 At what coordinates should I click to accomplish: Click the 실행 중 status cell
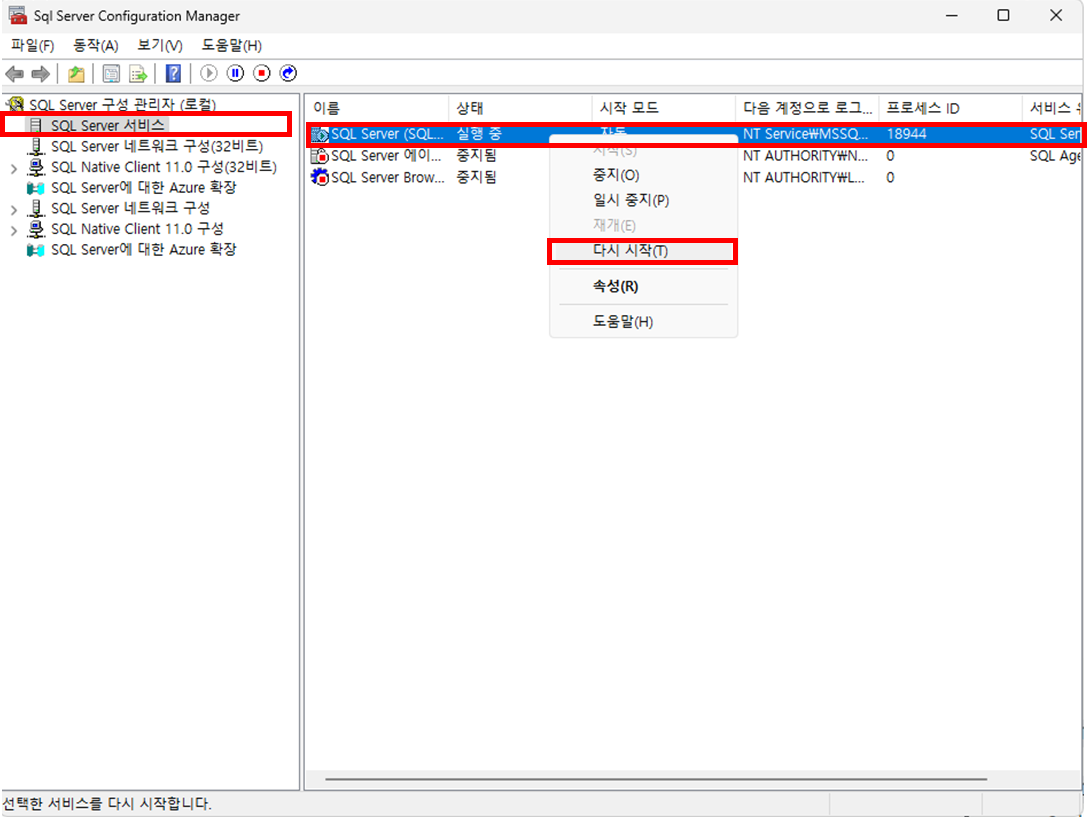[478, 134]
